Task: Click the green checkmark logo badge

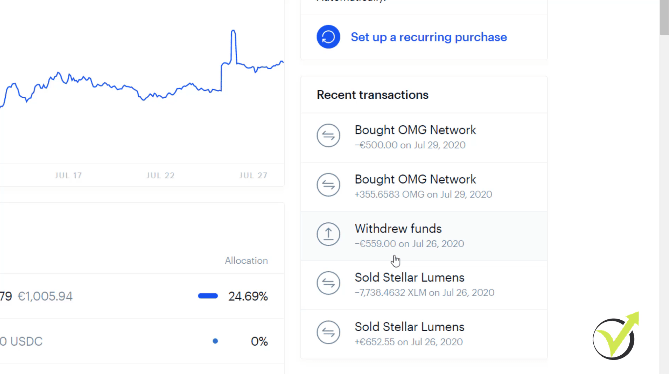Action: coord(616,336)
